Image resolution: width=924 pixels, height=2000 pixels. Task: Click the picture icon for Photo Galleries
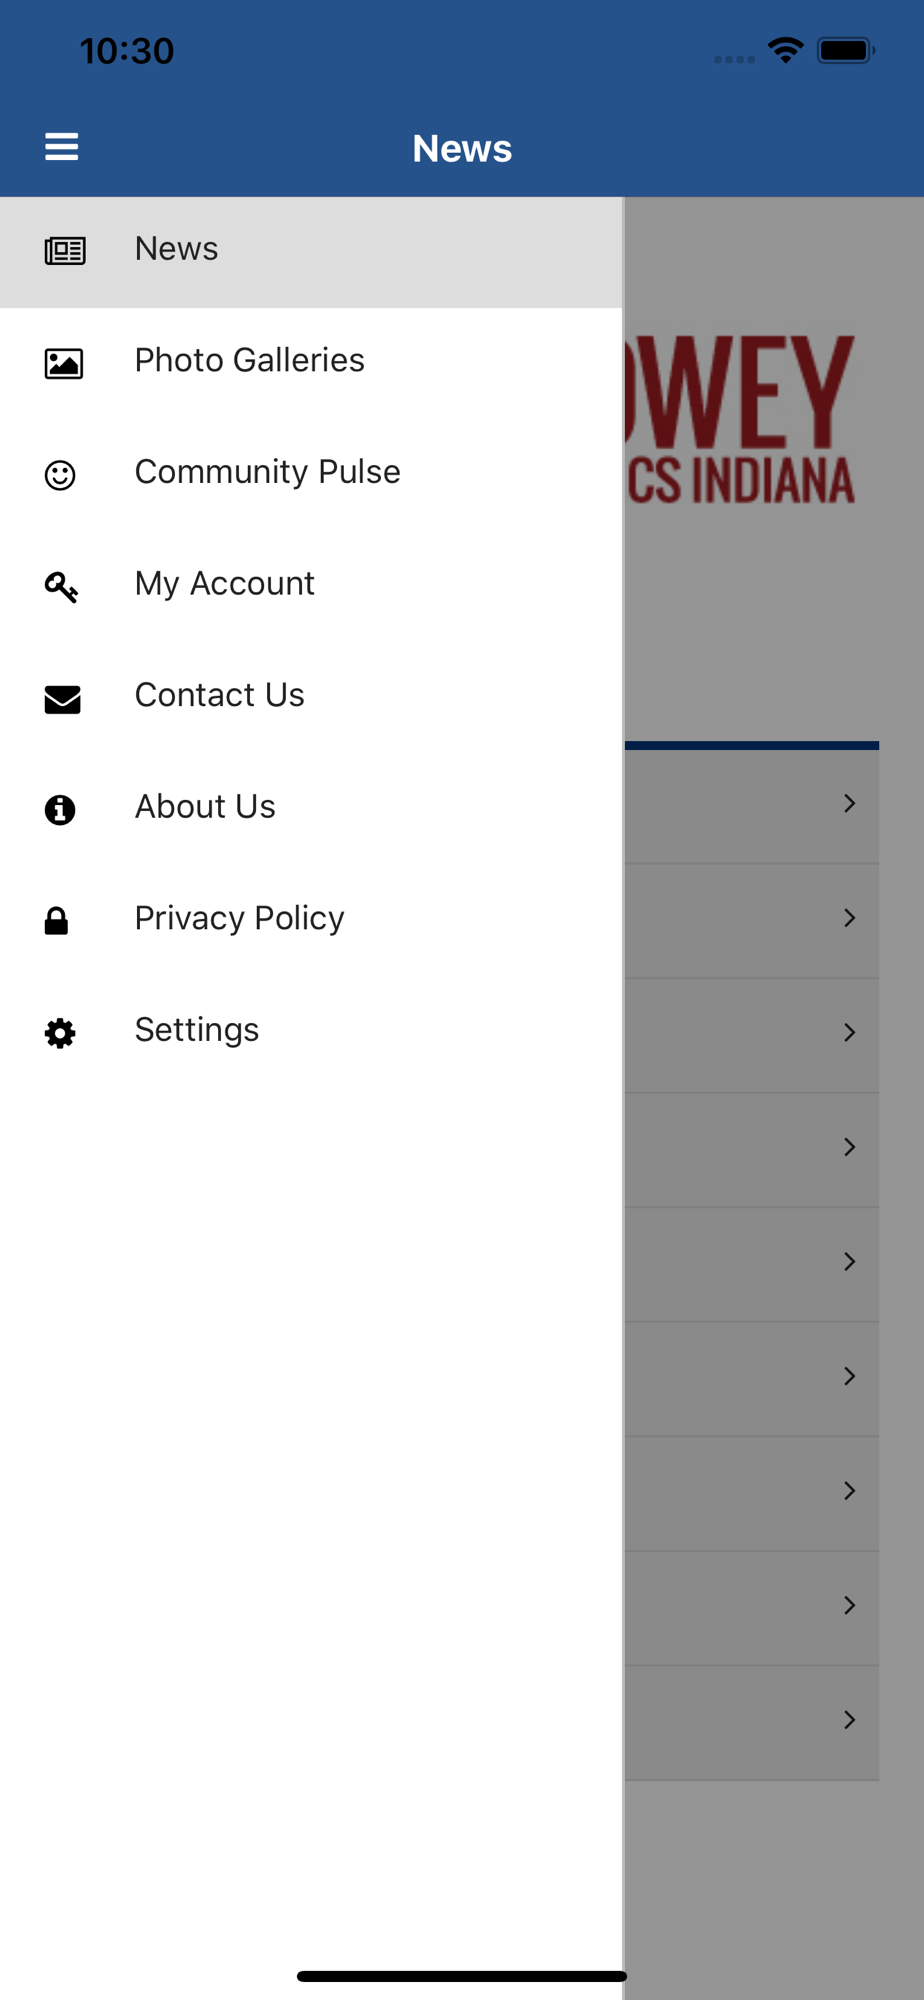(x=63, y=363)
